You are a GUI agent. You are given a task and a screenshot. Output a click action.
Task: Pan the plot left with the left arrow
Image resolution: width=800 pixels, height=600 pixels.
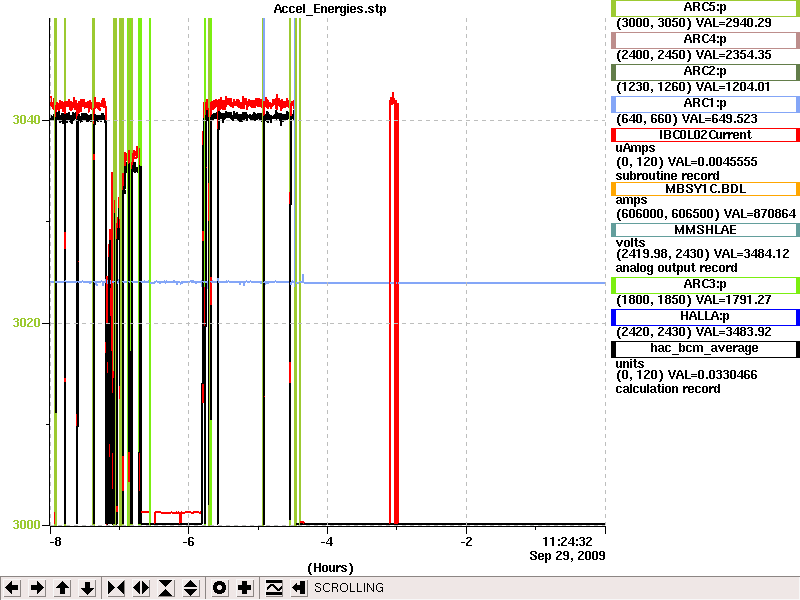click(12, 588)
